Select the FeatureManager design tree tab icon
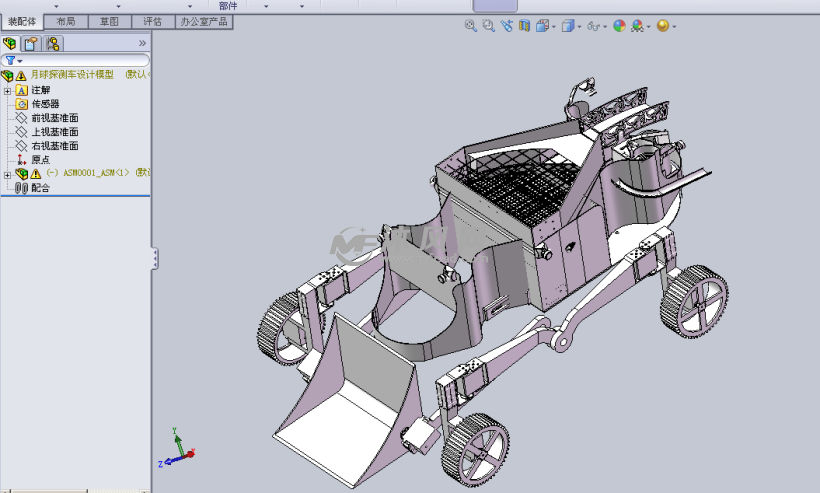The height and width of the screenshot is (493, 820). [x=11, y=43]
